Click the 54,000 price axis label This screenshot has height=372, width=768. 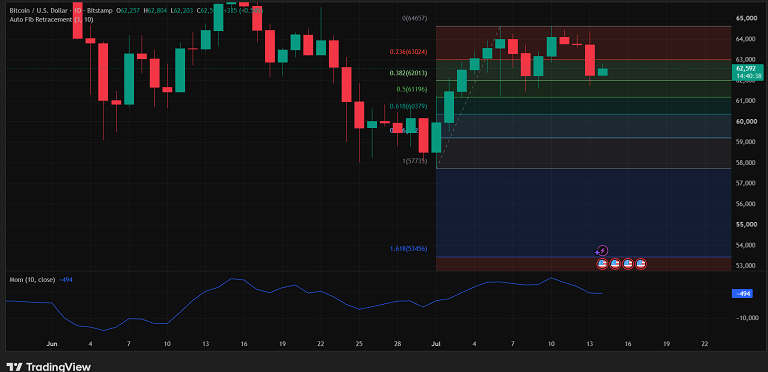[x=746, y=245]
